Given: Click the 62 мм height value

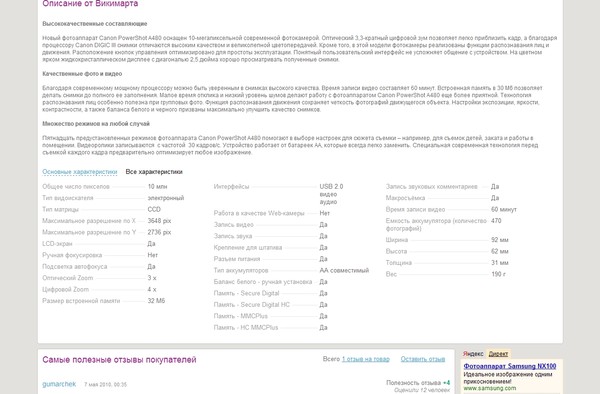Looking at the screenshot, I should coord(499,252).
